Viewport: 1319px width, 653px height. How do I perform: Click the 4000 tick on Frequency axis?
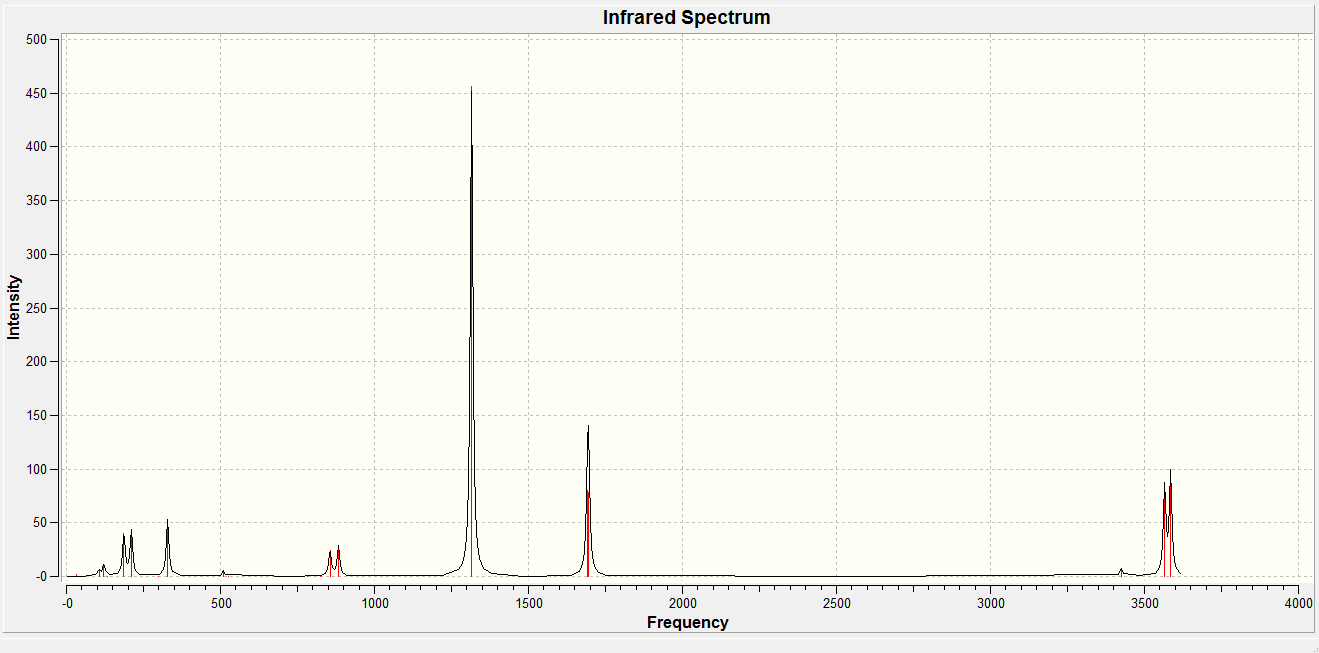click(1298, 603)
